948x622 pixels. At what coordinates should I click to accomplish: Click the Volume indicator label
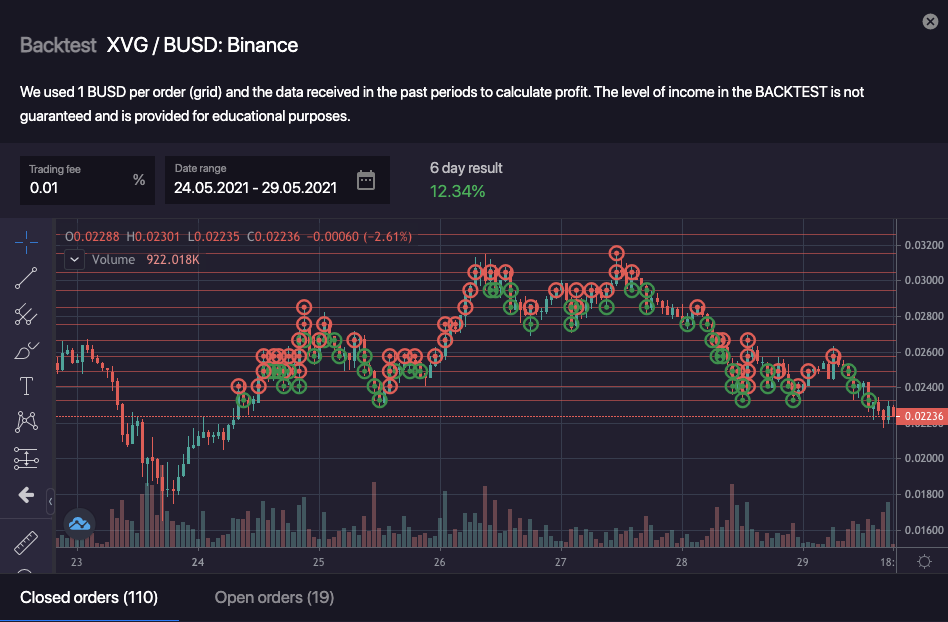coord(113,260)
